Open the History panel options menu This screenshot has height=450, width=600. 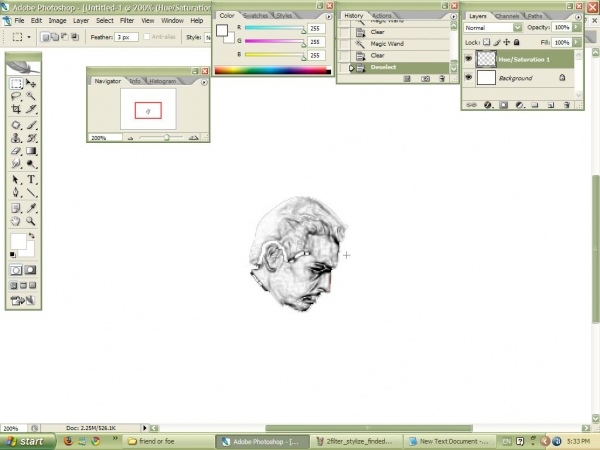[453, 16]
